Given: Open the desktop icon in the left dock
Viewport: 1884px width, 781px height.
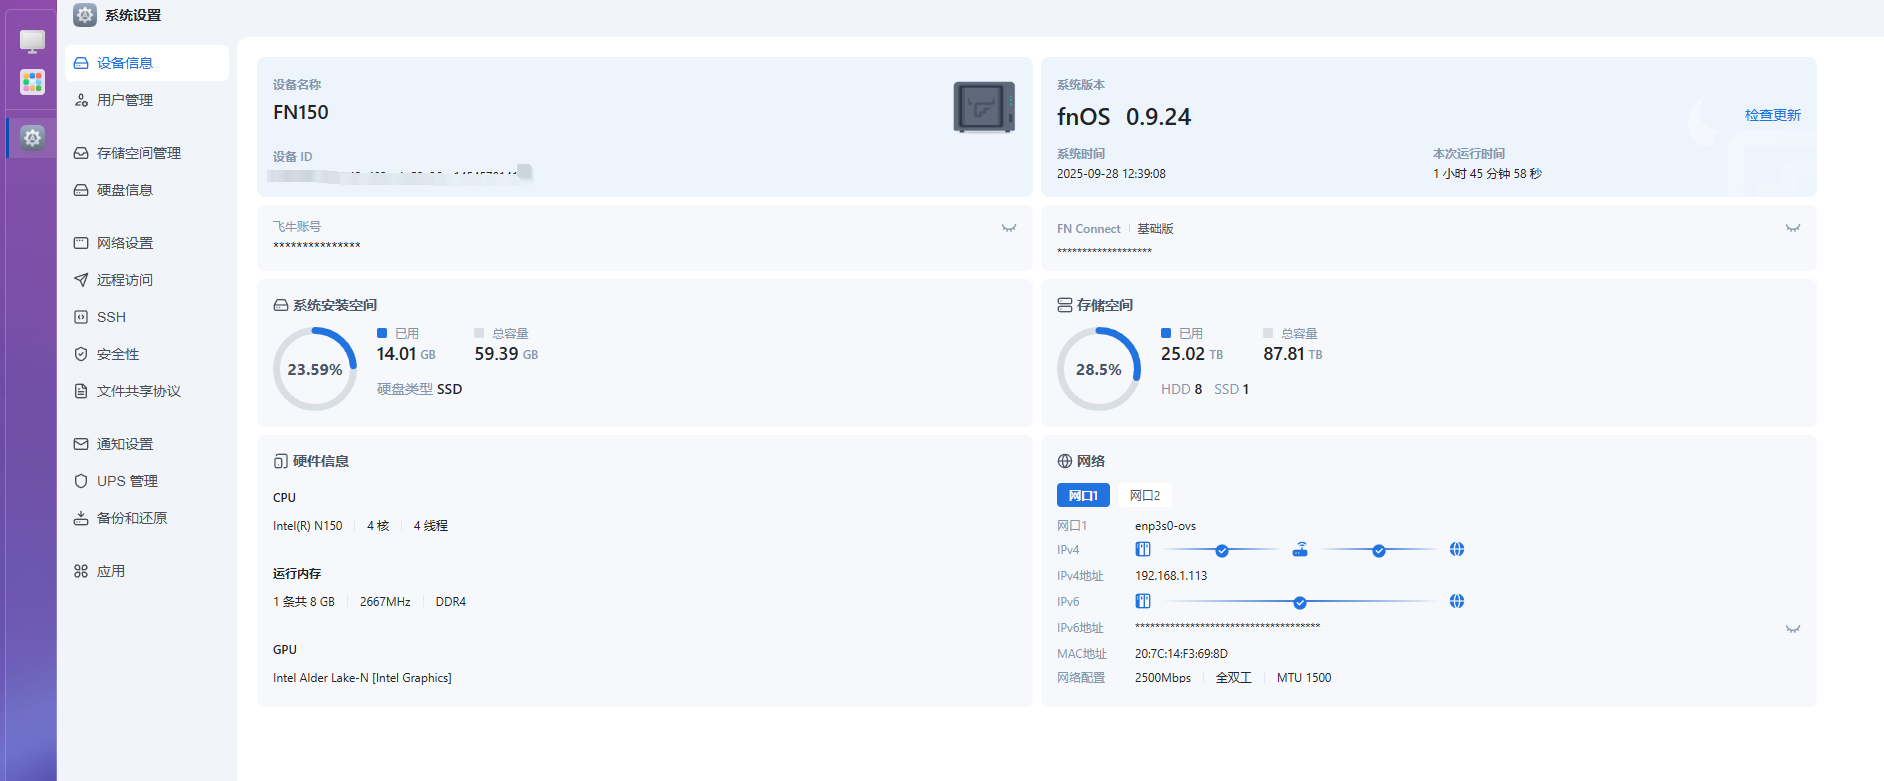Looking at the screenshot, I should click(32, 41).
